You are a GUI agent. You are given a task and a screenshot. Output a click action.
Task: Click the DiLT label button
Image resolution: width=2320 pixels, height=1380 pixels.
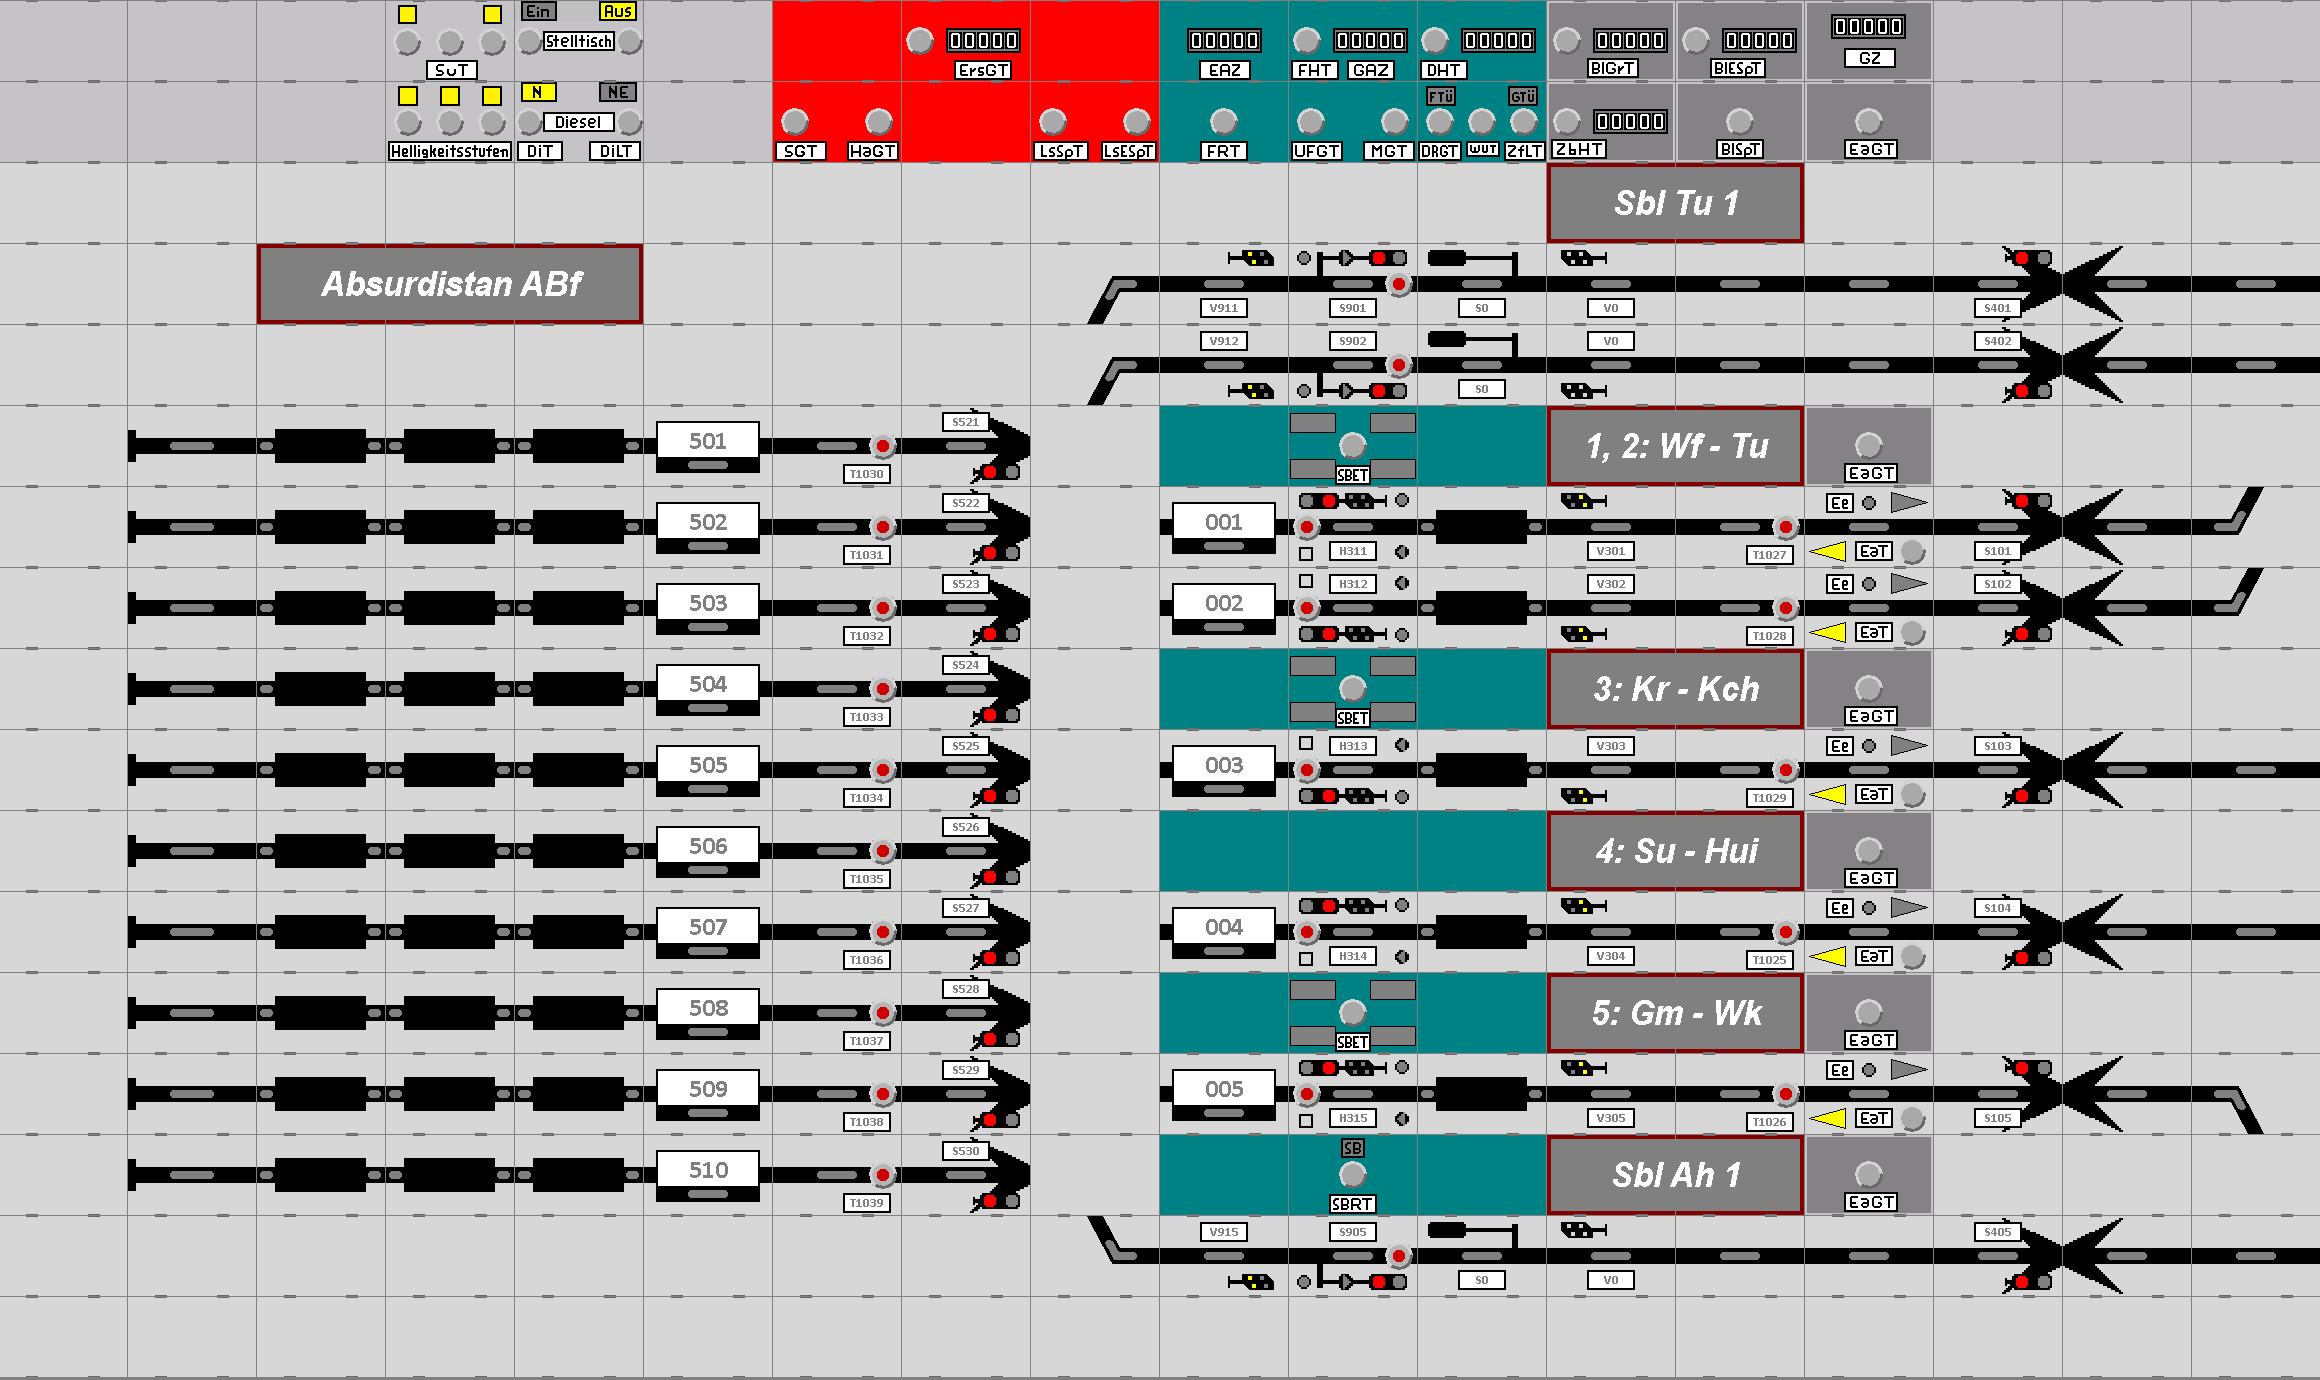pos(615,151)
